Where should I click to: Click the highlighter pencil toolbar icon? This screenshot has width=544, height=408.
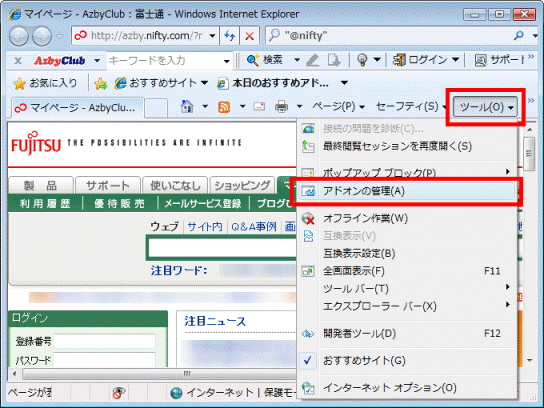tap(313, 60)
